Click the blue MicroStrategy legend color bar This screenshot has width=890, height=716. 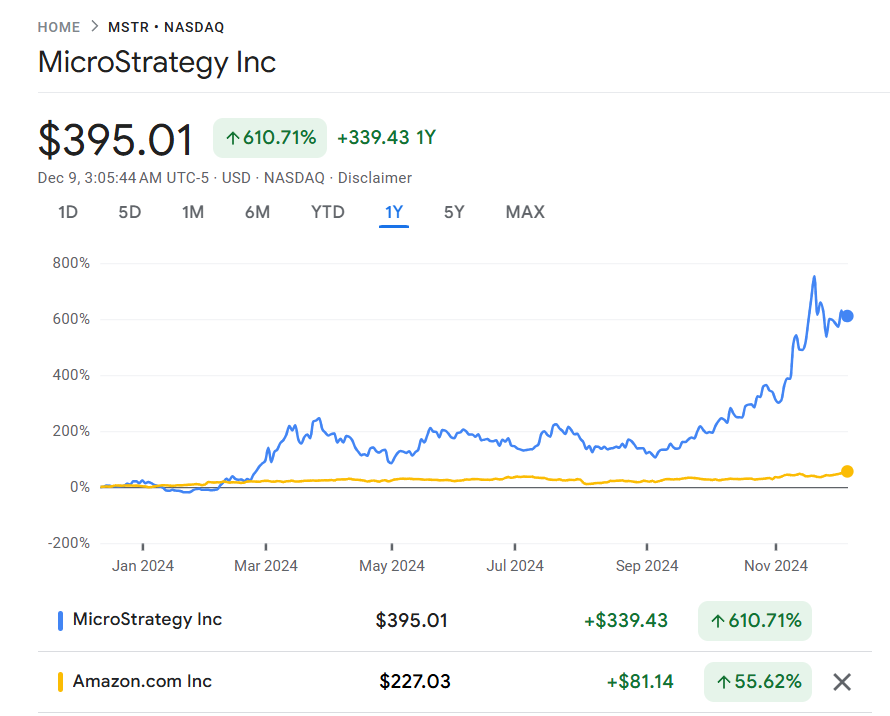tap(61, 620)
